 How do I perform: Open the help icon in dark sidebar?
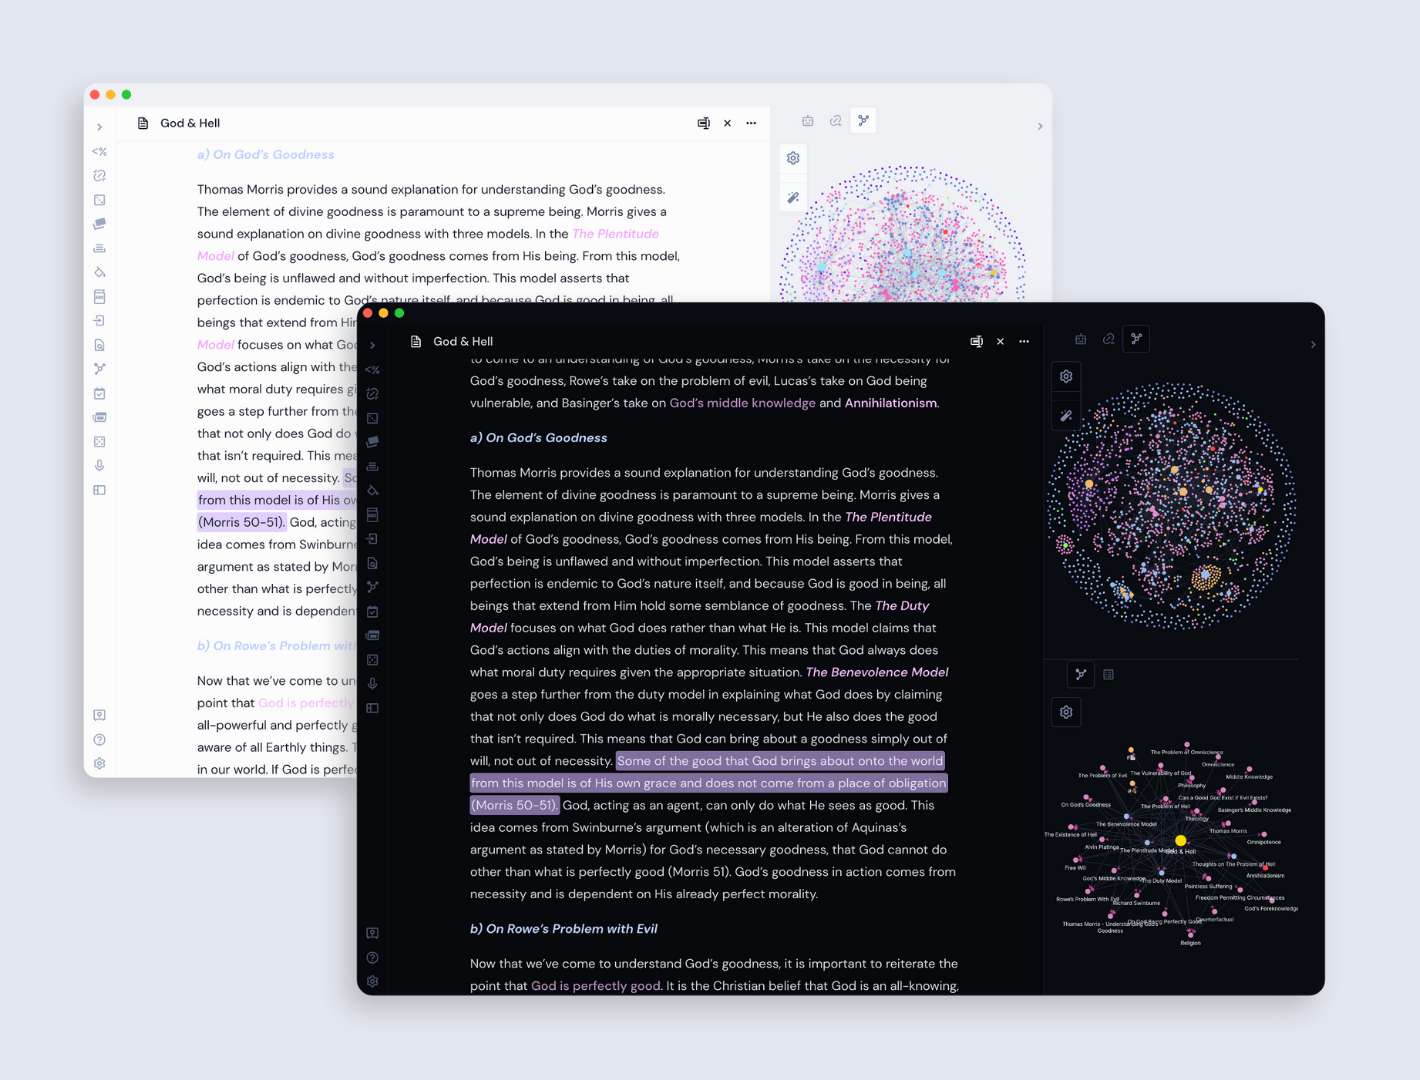tap(372, 958)
